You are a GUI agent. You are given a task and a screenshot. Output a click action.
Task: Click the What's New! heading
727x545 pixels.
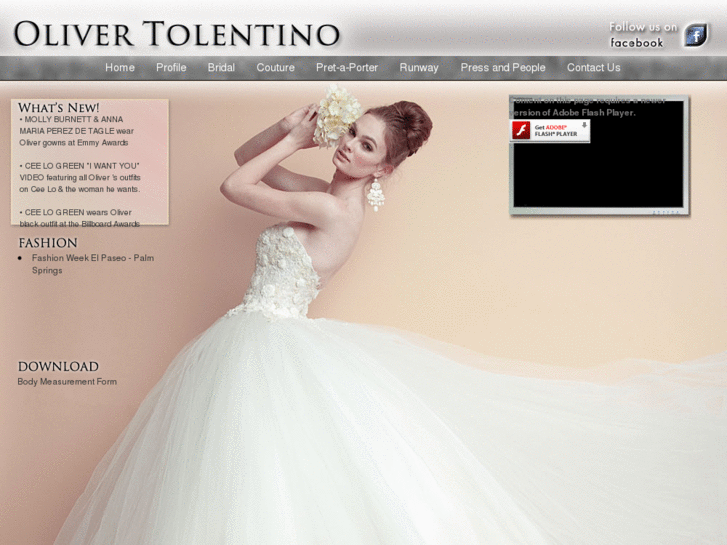[x=58, y=108]
